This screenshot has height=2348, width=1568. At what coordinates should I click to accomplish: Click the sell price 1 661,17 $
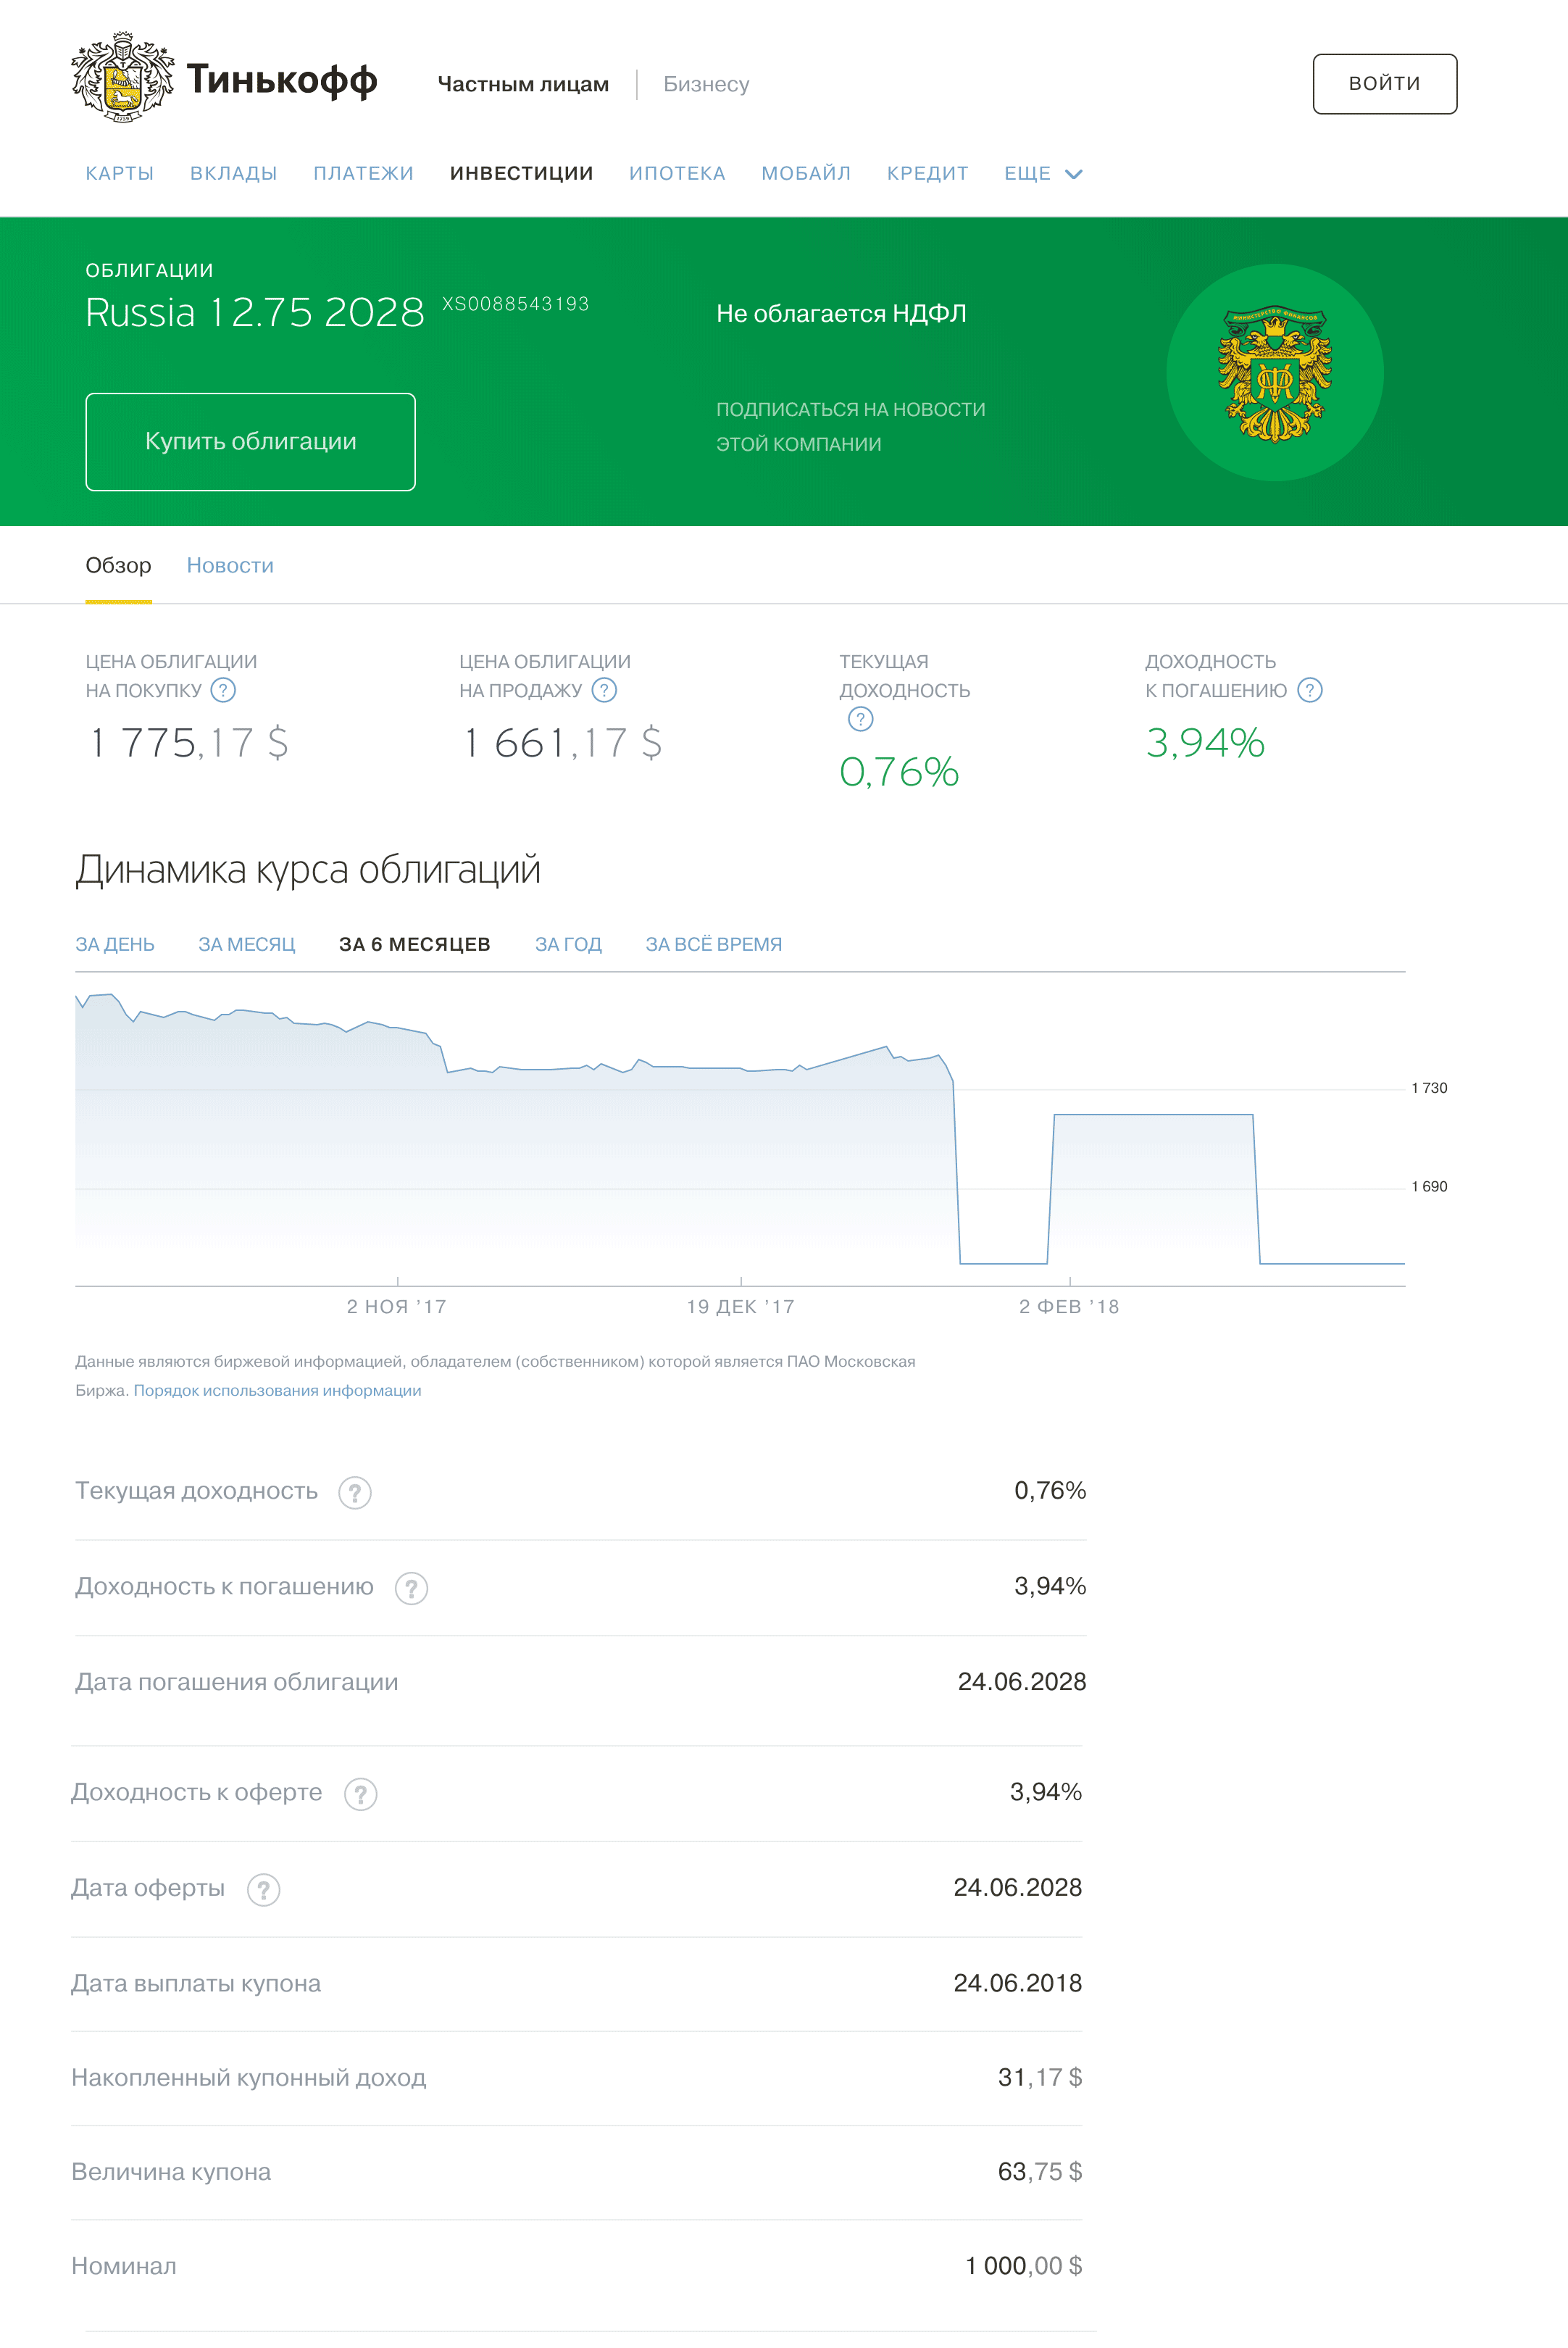click(562, 743)
